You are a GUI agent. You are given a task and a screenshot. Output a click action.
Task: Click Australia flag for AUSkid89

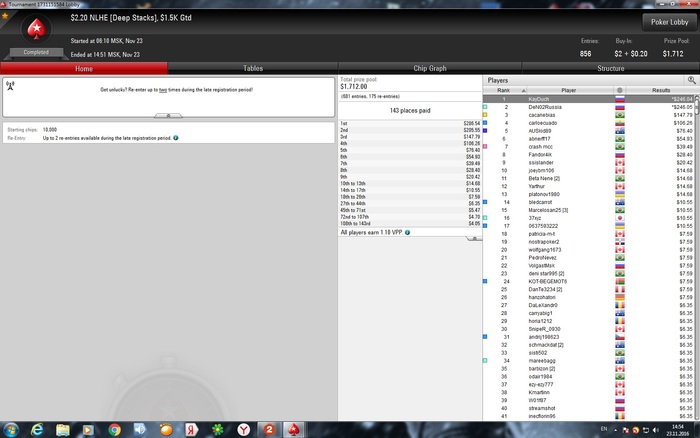click(620, 131)
